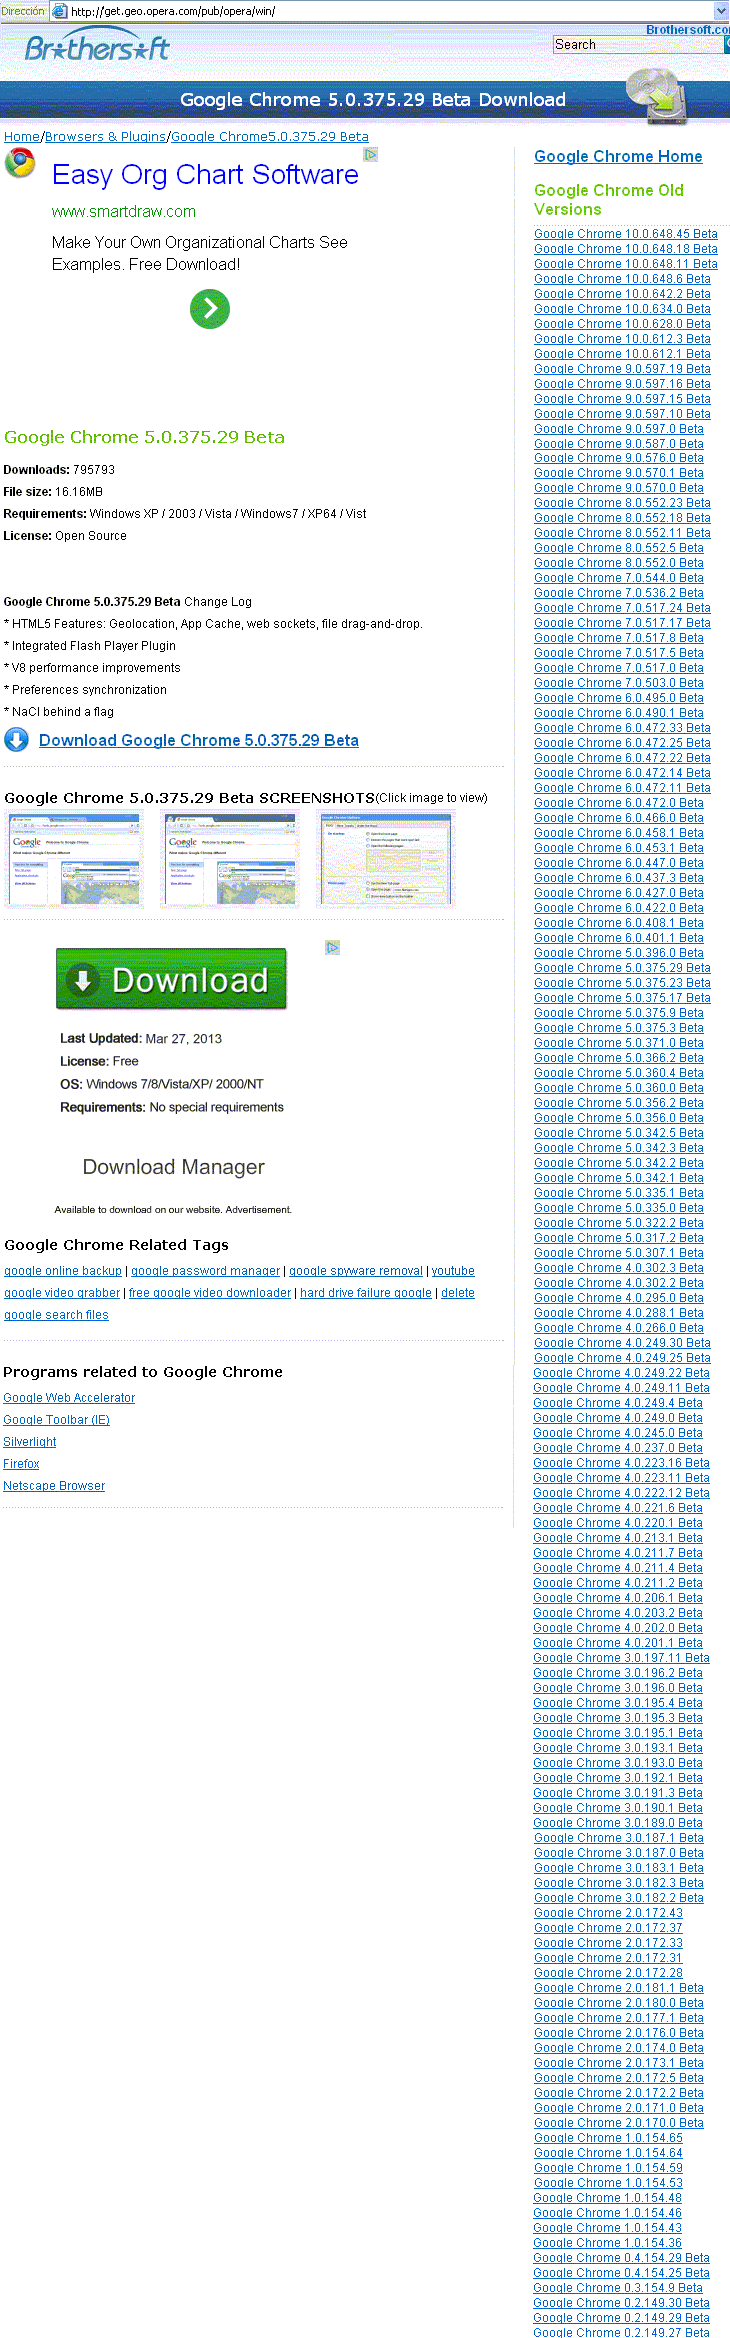Click the CD download icon in header
This screenshot has height=2338, width=730.
click(657, 95)
